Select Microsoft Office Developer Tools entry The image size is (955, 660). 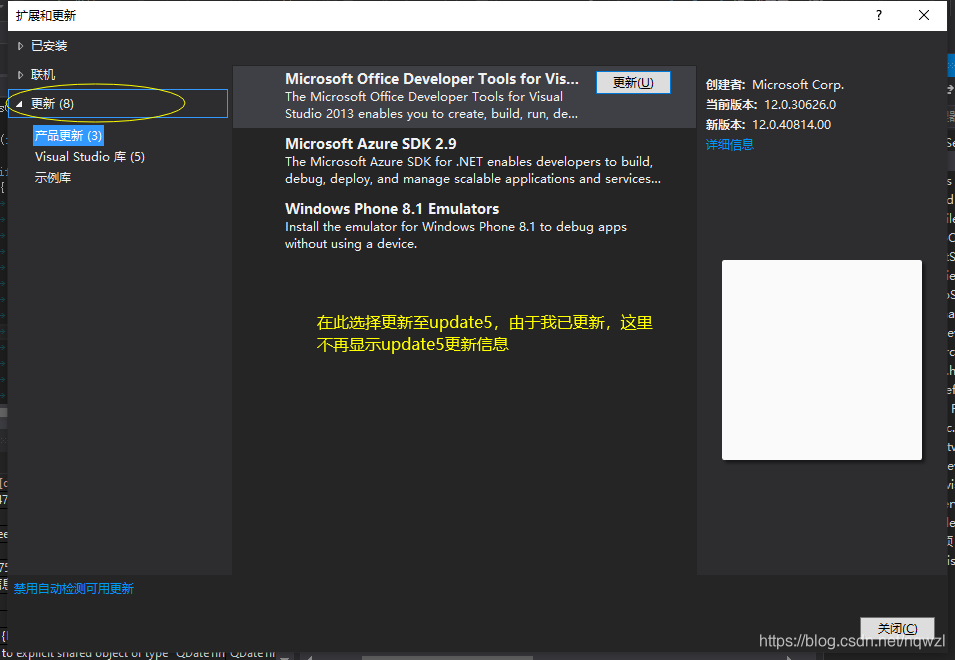pyautogui.click(x=464, y=96)
